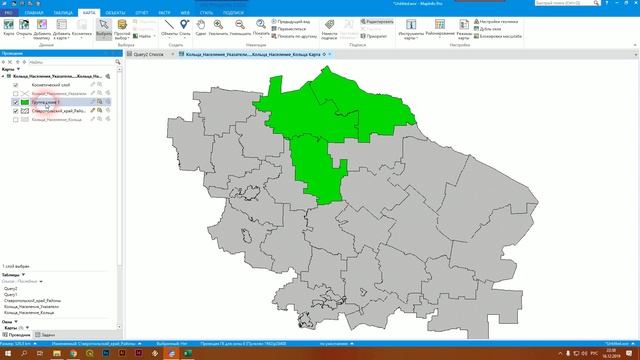Viewport: 640px width, 360px height.
Task: Click the remove X icon in explorer toolbar
Action: (x=10, y=62)
